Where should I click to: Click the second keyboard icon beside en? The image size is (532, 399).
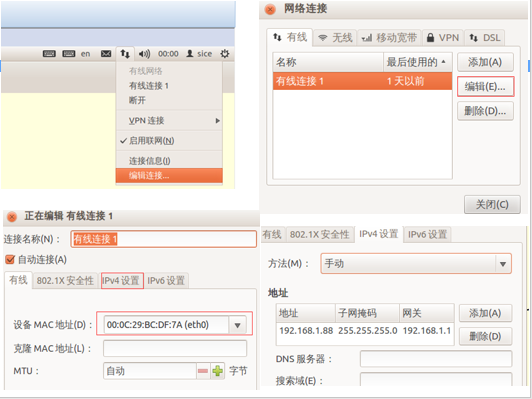coord(69,54)
